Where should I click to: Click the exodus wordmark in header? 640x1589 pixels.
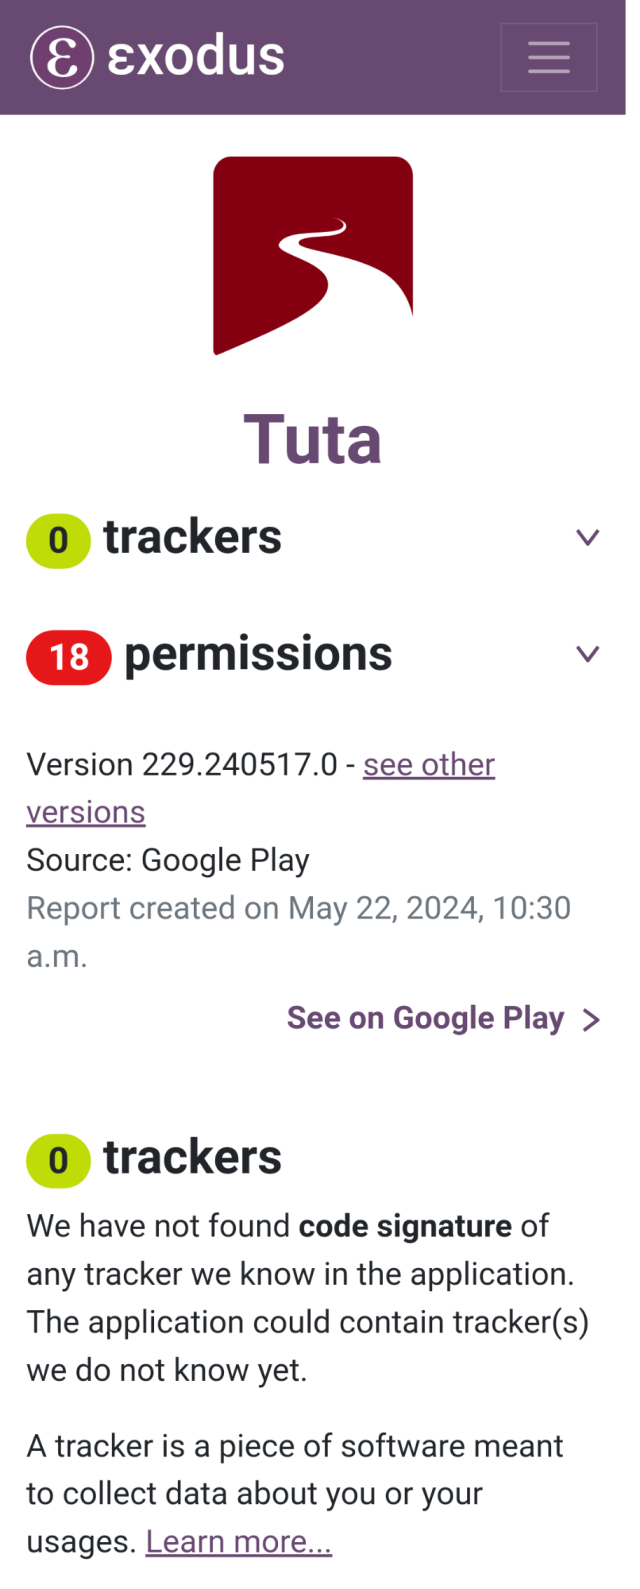point(196,57)
